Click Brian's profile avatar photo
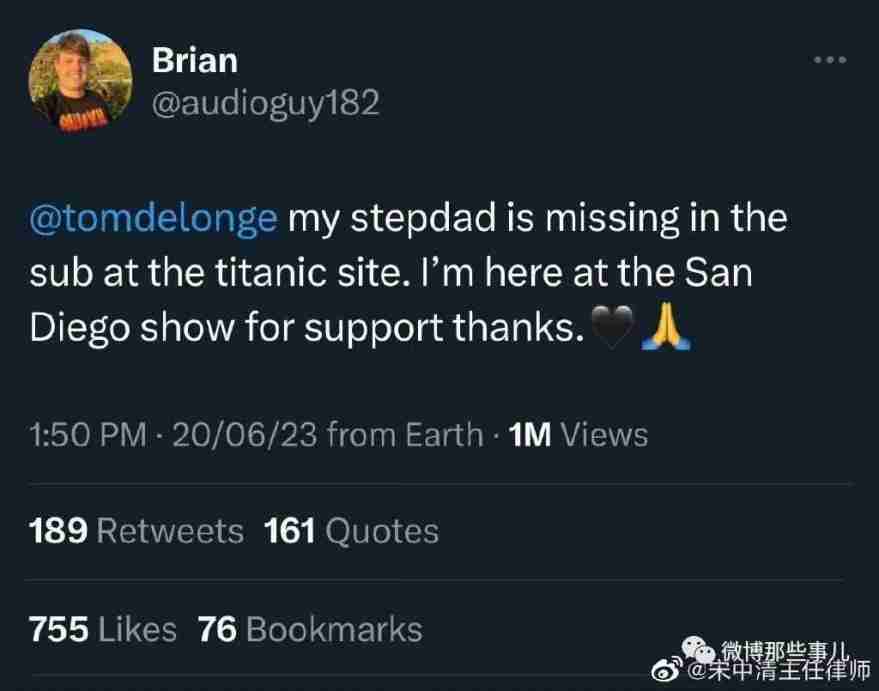Screen dimensions: 879x691 tap(81, 80)
